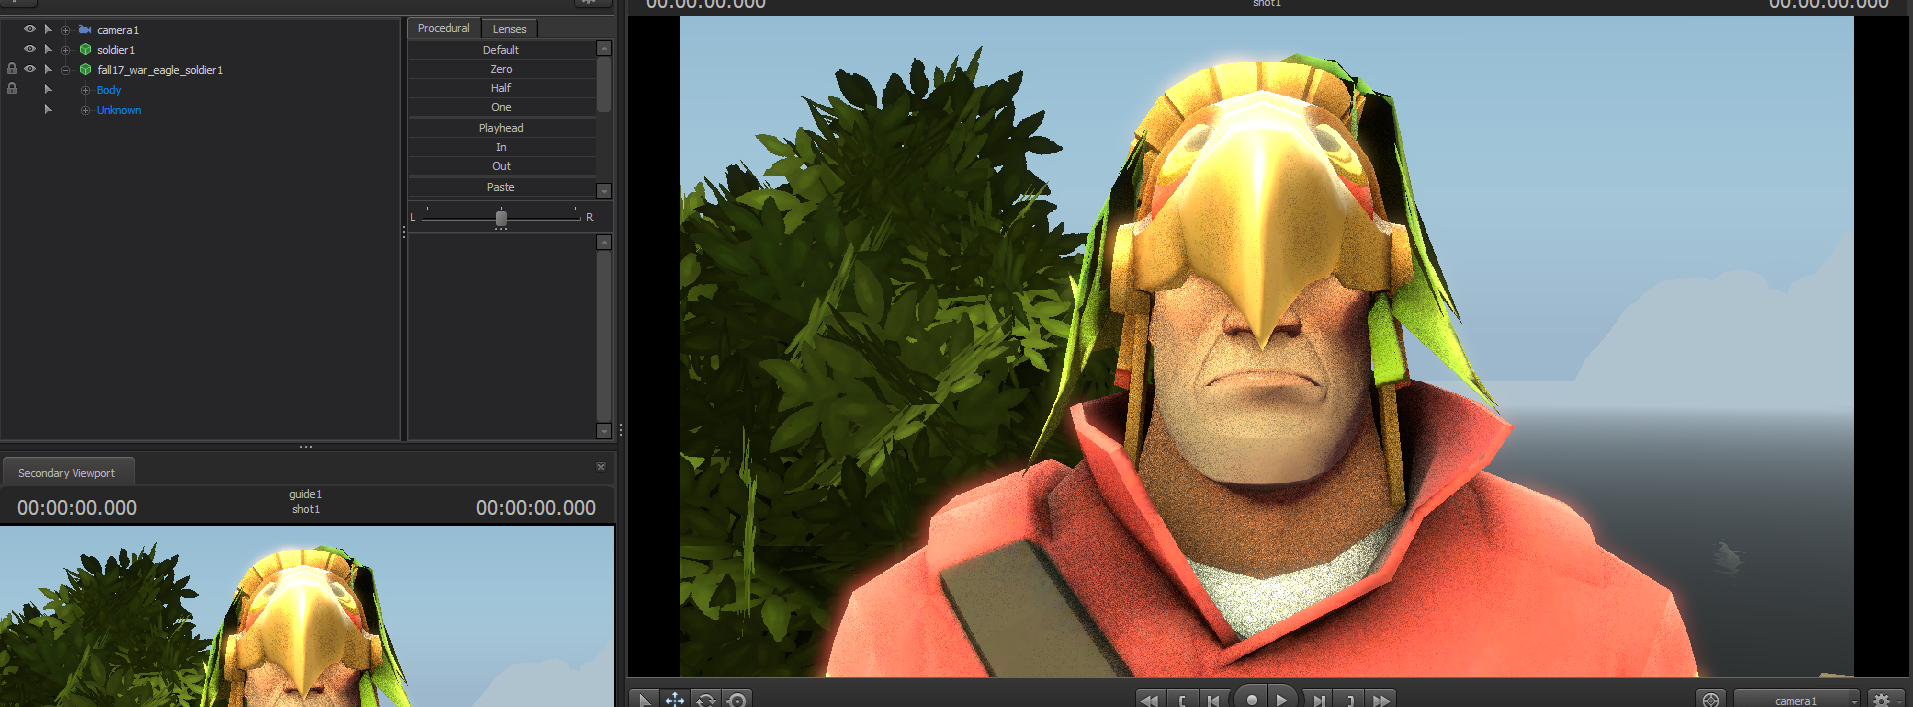Click the L to R balance slider handle
This screenshot has width=1913, height=707.
501,217
